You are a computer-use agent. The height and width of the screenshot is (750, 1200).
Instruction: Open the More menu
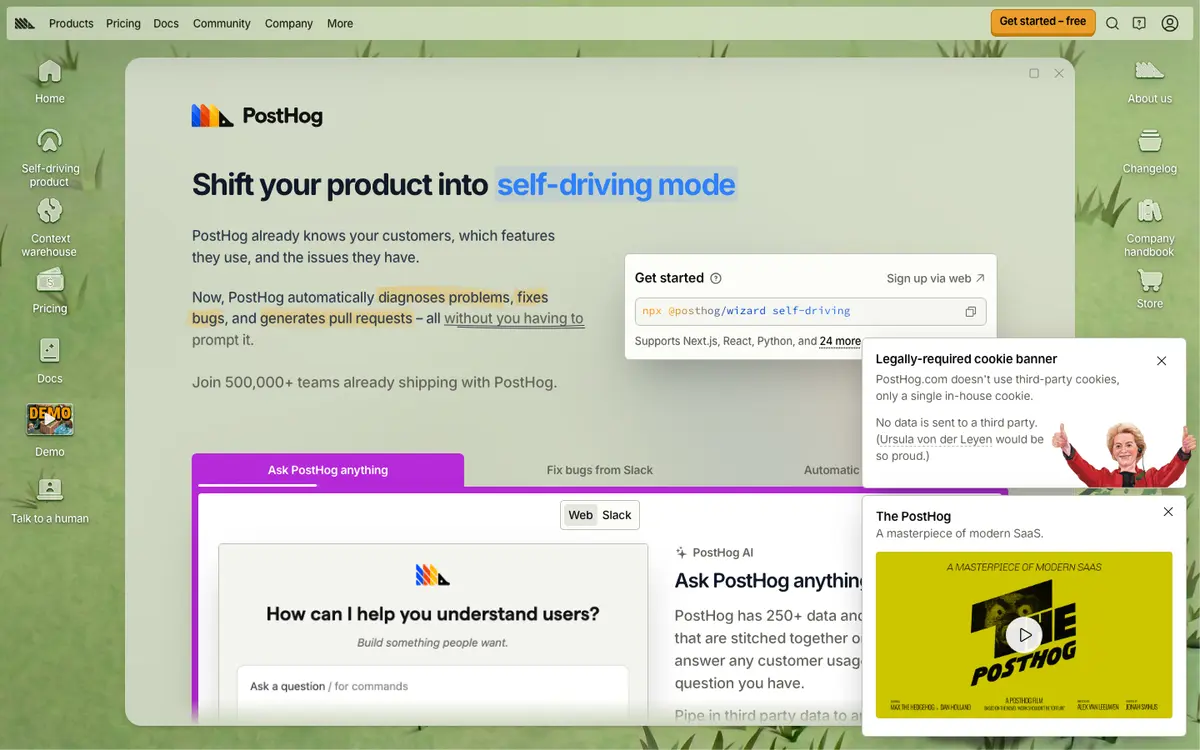pos(340,23)
